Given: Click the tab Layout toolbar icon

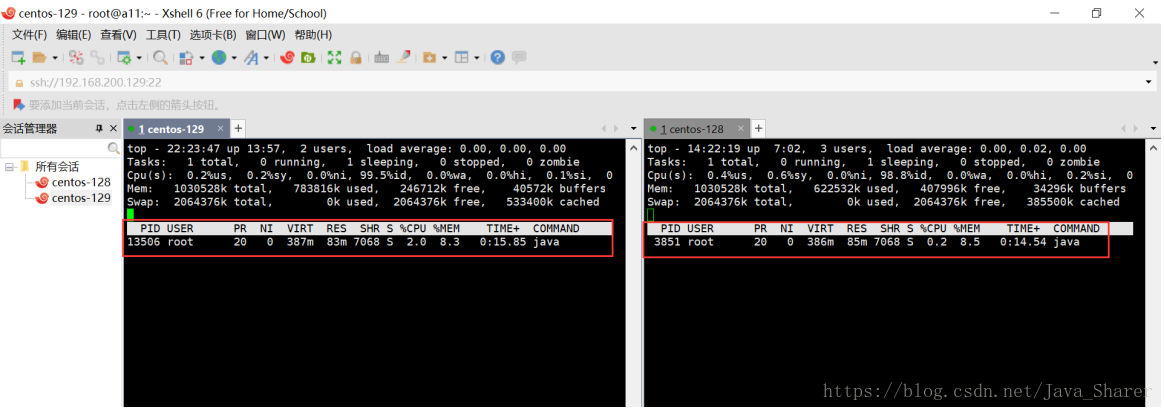Looking at the screenshot, I should click(462, 57).
